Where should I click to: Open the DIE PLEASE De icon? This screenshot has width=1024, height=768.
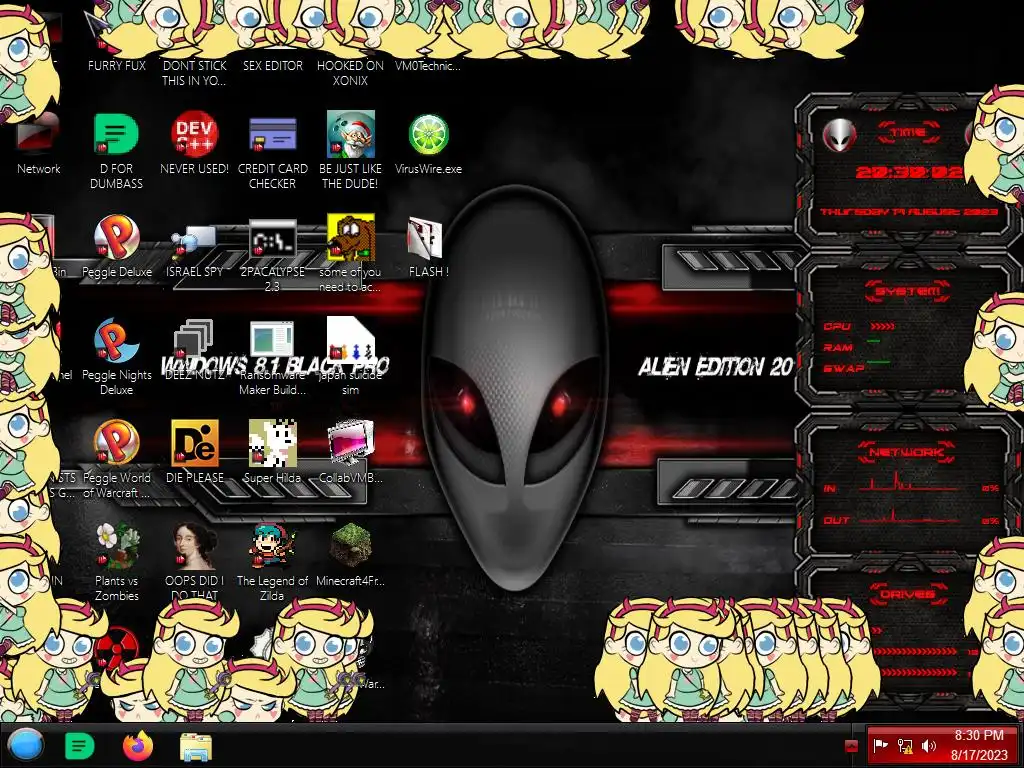[195, 443]
